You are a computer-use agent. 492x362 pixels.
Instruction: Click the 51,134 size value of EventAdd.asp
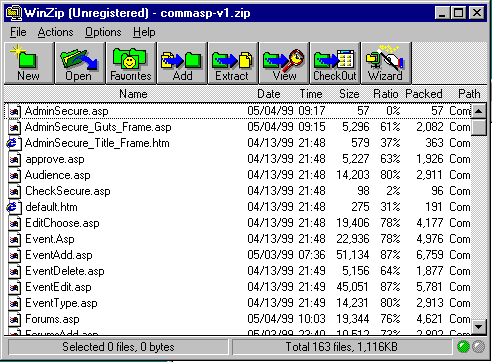pyautogui.click(x=353, y=255)
